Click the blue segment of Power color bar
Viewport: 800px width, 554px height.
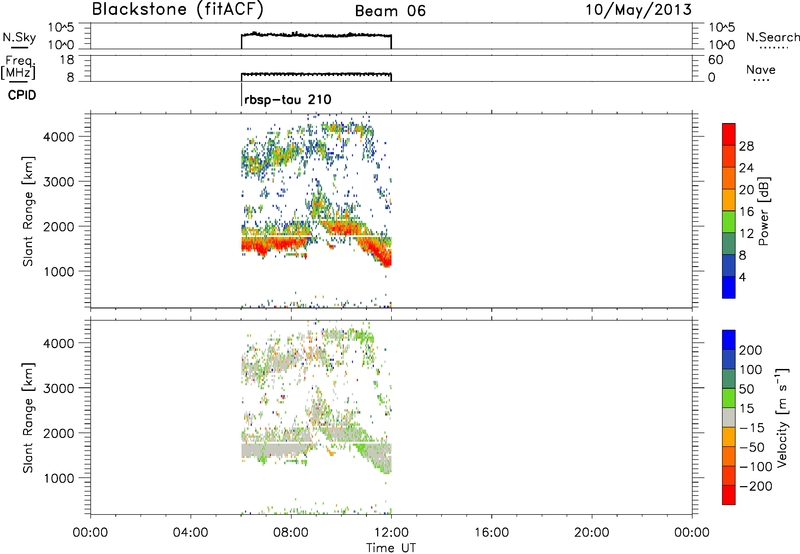pos(729,287)
